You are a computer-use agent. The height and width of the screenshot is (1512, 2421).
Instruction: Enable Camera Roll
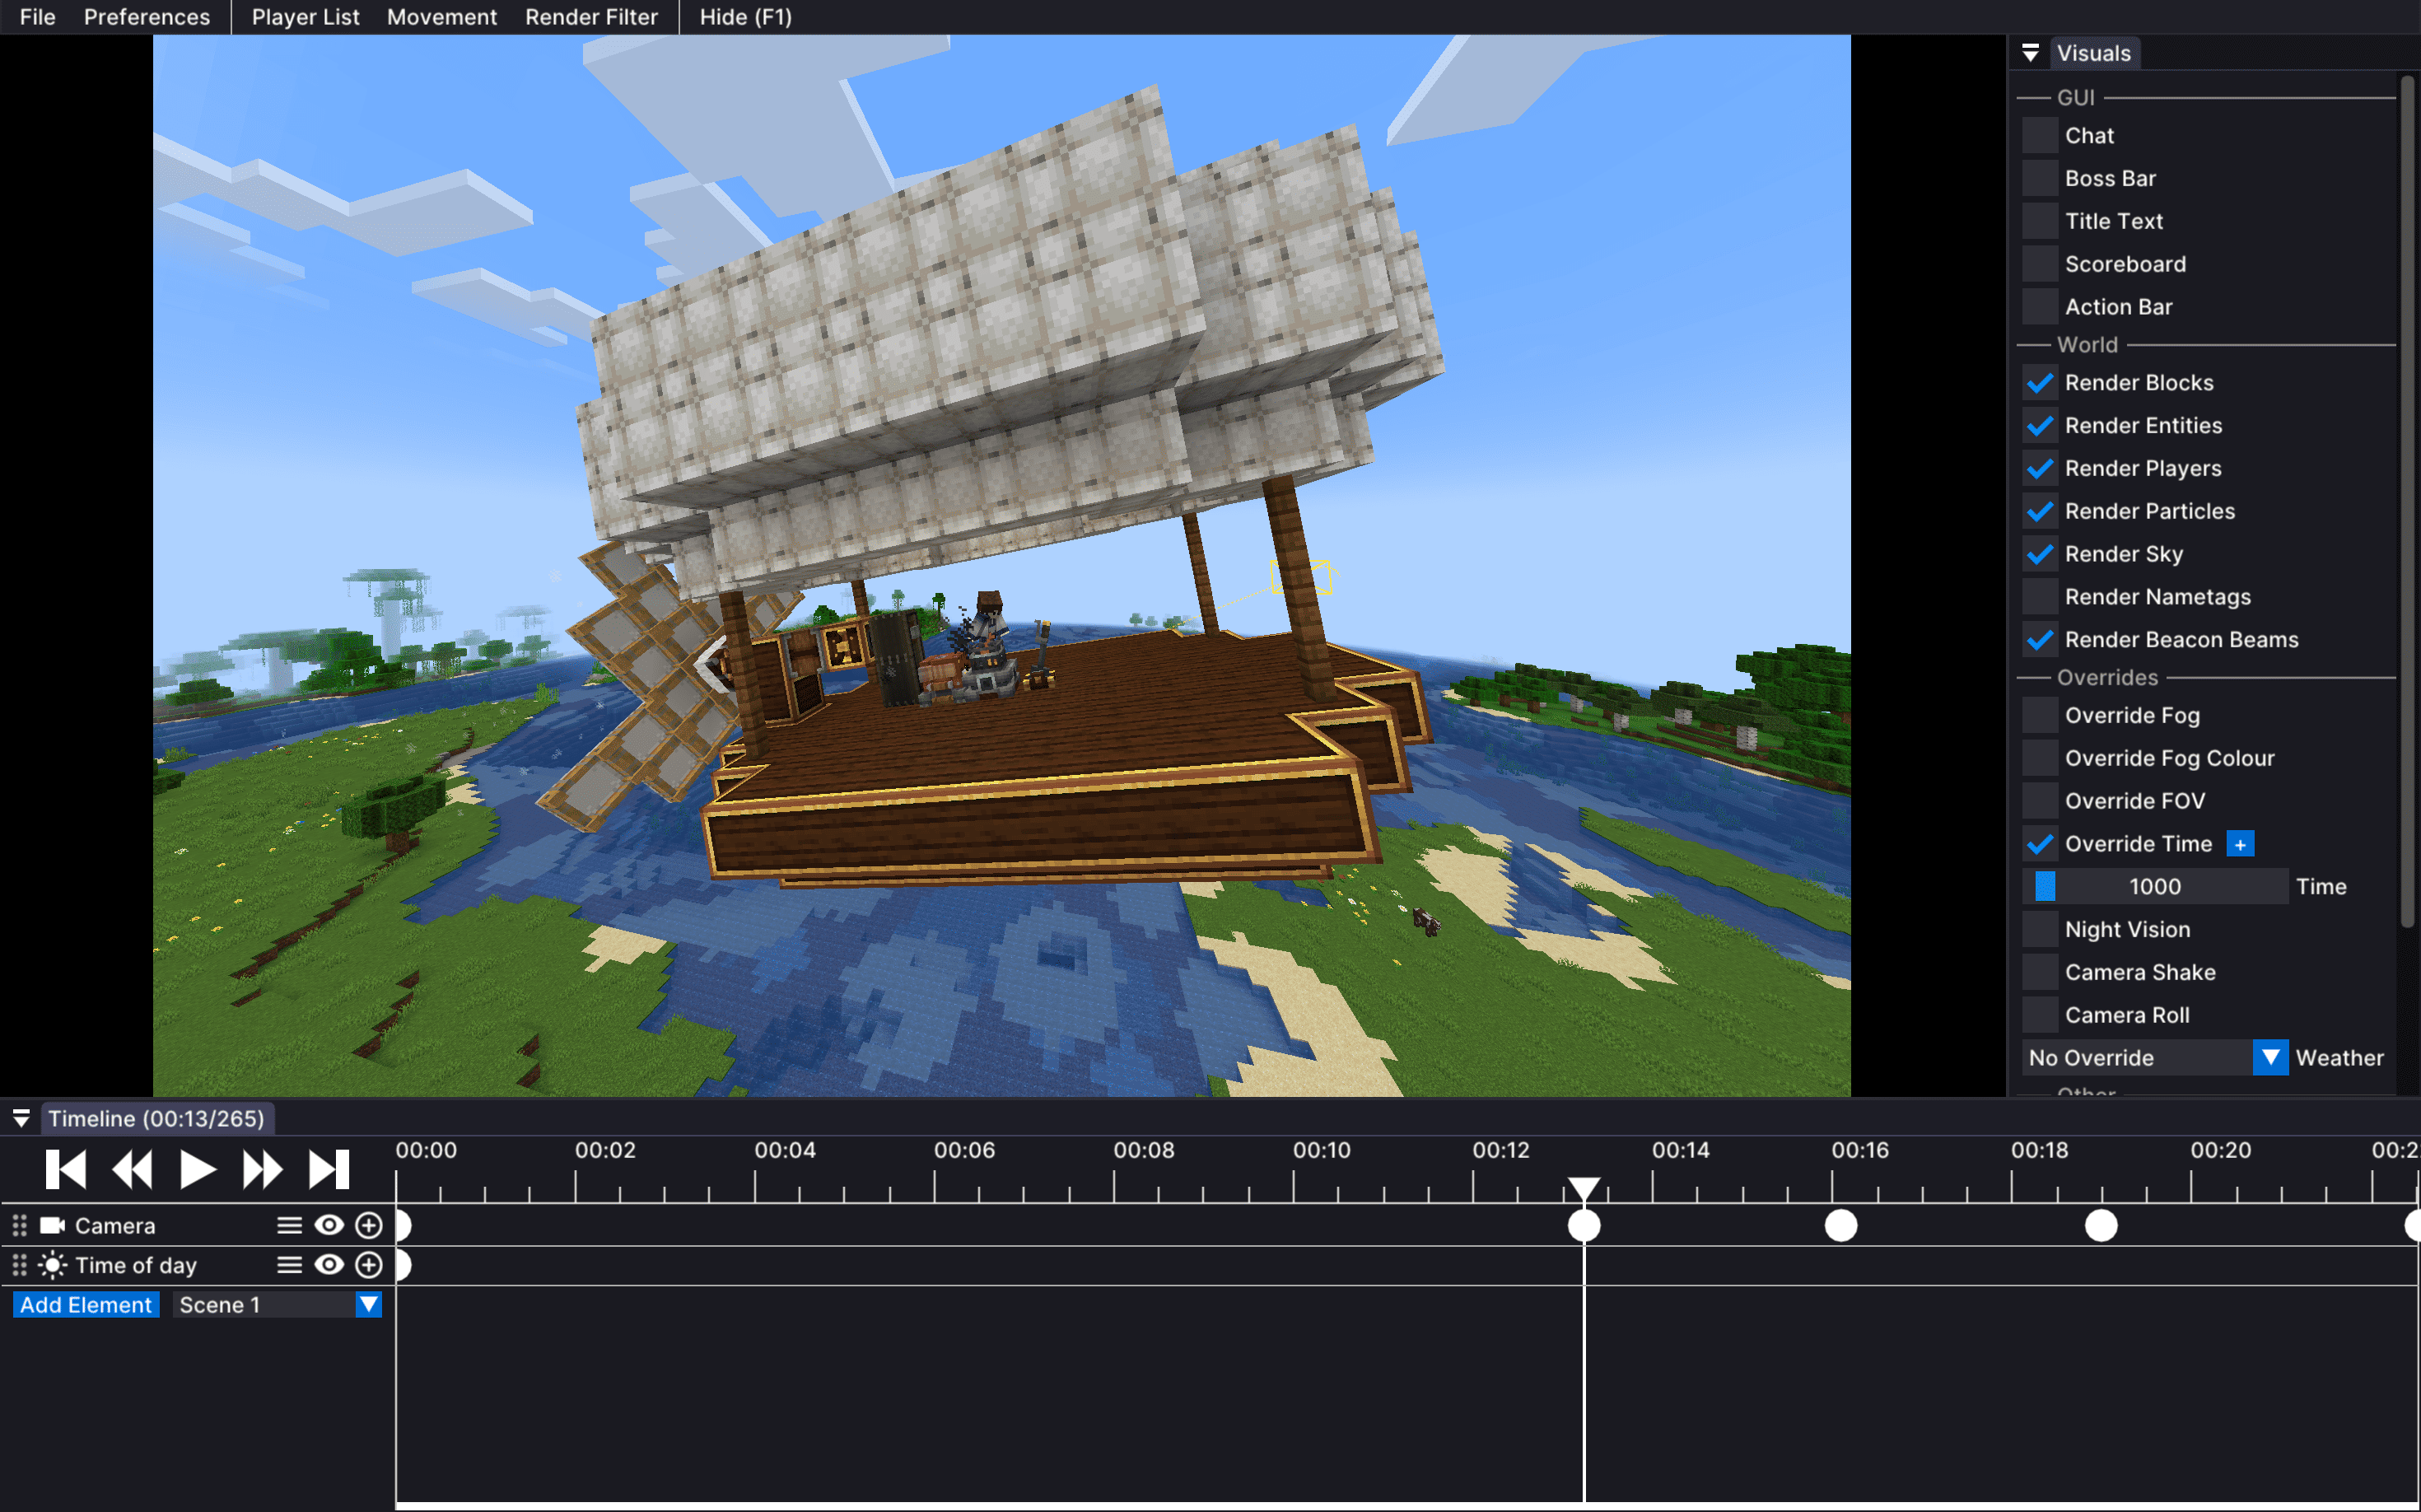(x=2040, y=1015)
